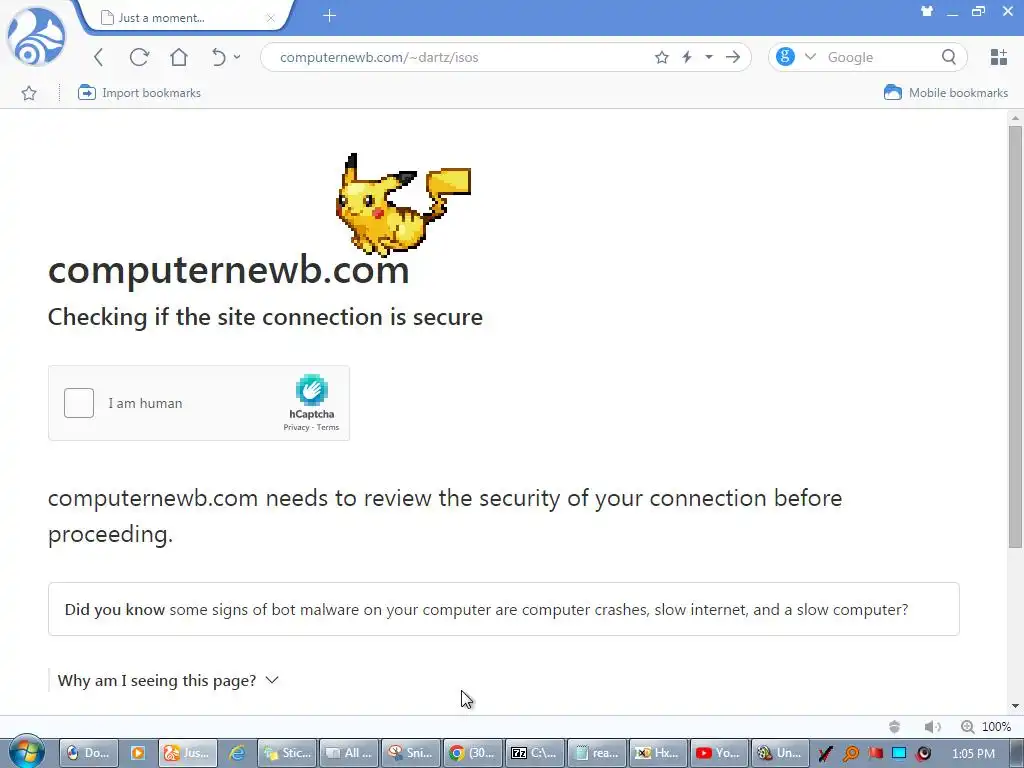Switch to Sticky Notes taskbar item
The height and width of the screenshot is (768, 1024).
point(286,753)
